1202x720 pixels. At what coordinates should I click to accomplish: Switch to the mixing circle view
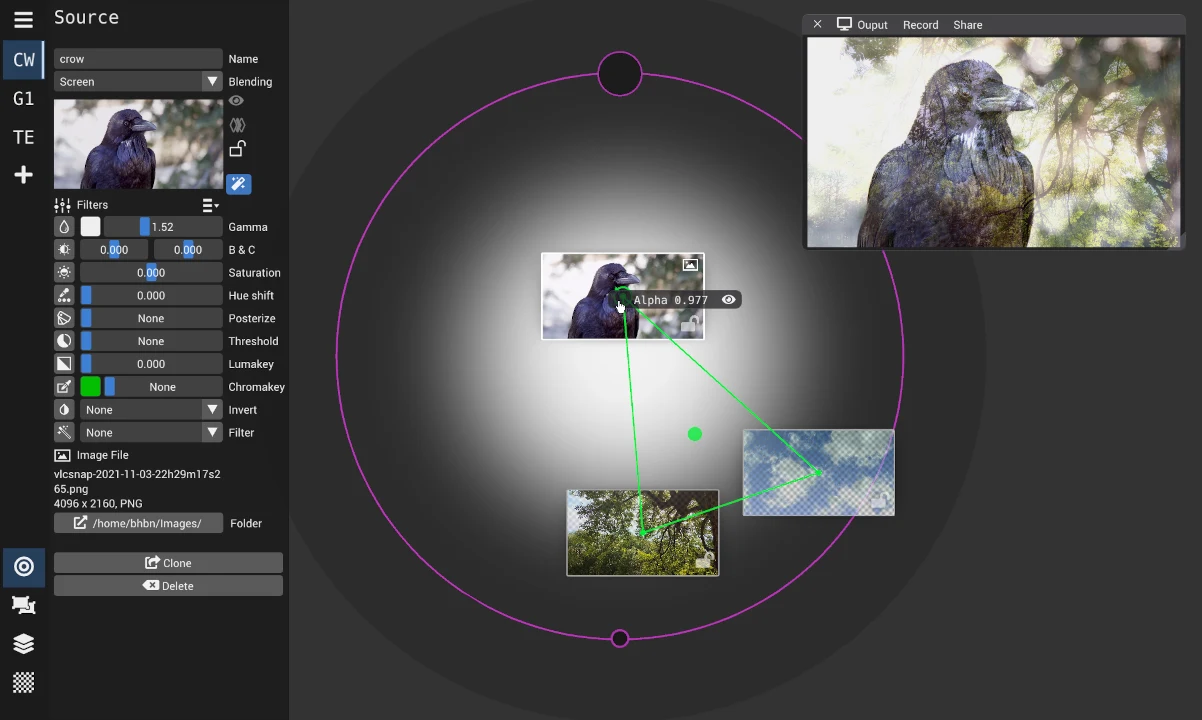[23, 567]
